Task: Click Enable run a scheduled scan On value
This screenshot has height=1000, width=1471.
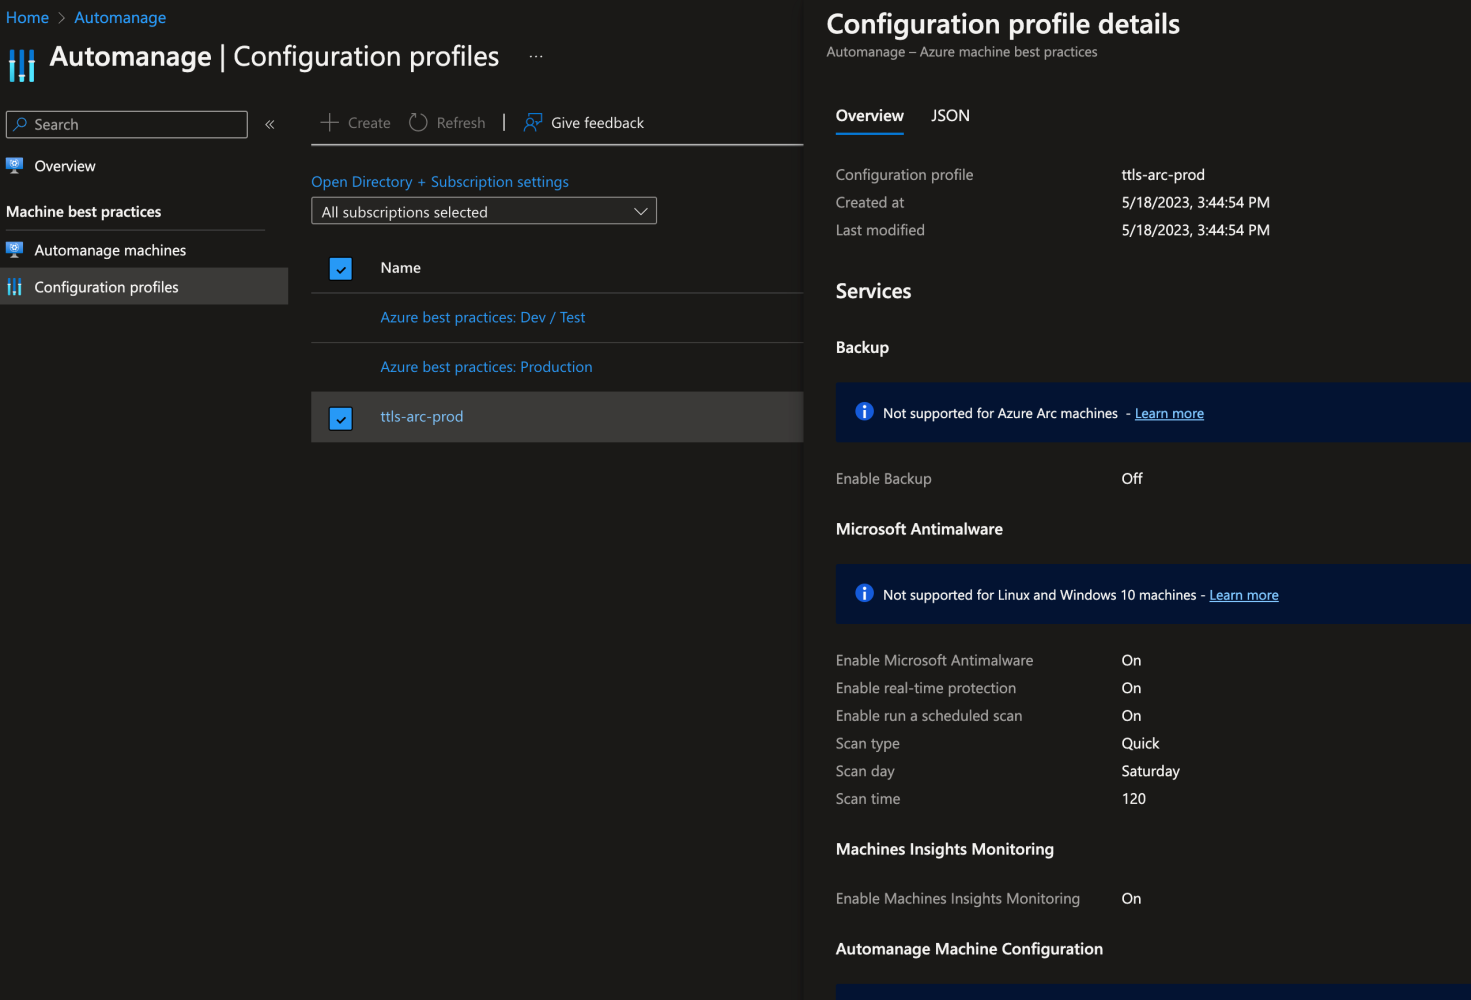Action: coord(1131,715)
